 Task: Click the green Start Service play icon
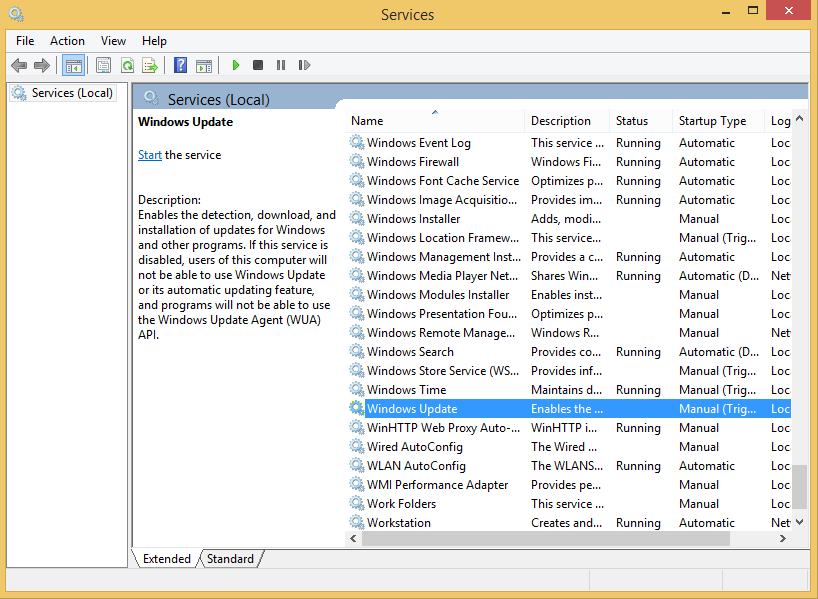tap(236, 65)
